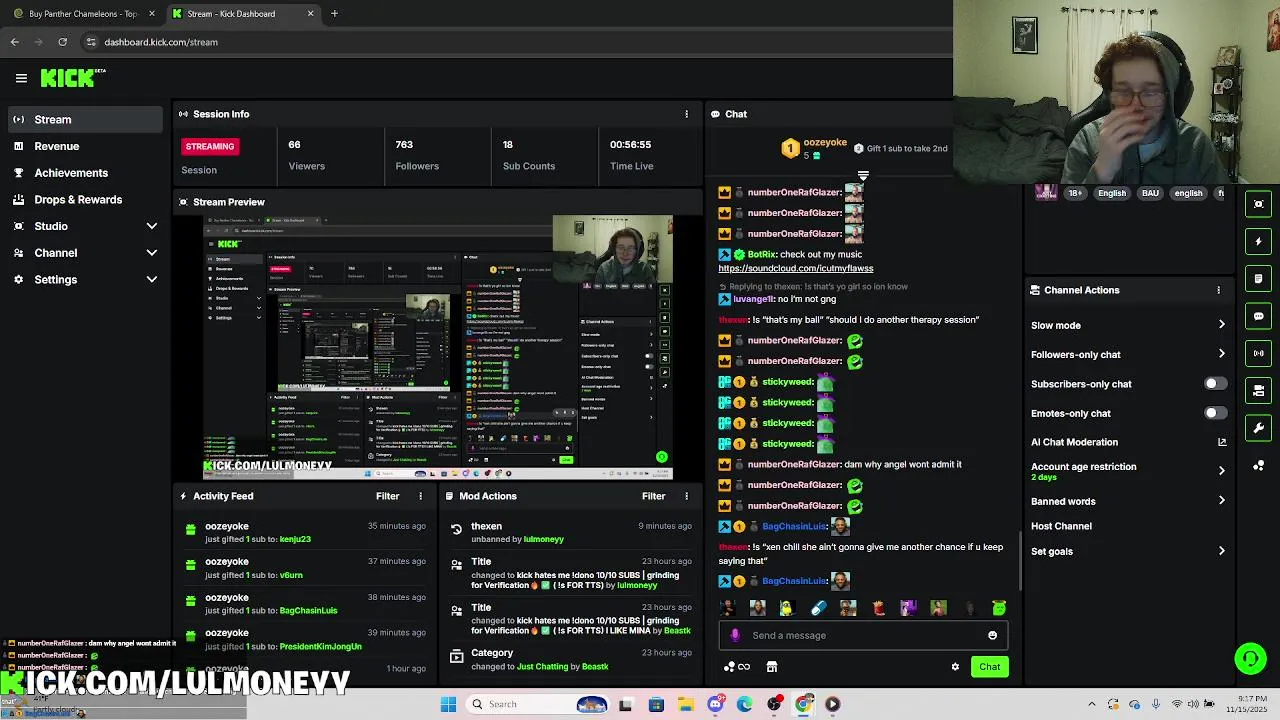Screen dimensions: 1280x720
Task: Click the Kick logo
Action: click(73, 77)
